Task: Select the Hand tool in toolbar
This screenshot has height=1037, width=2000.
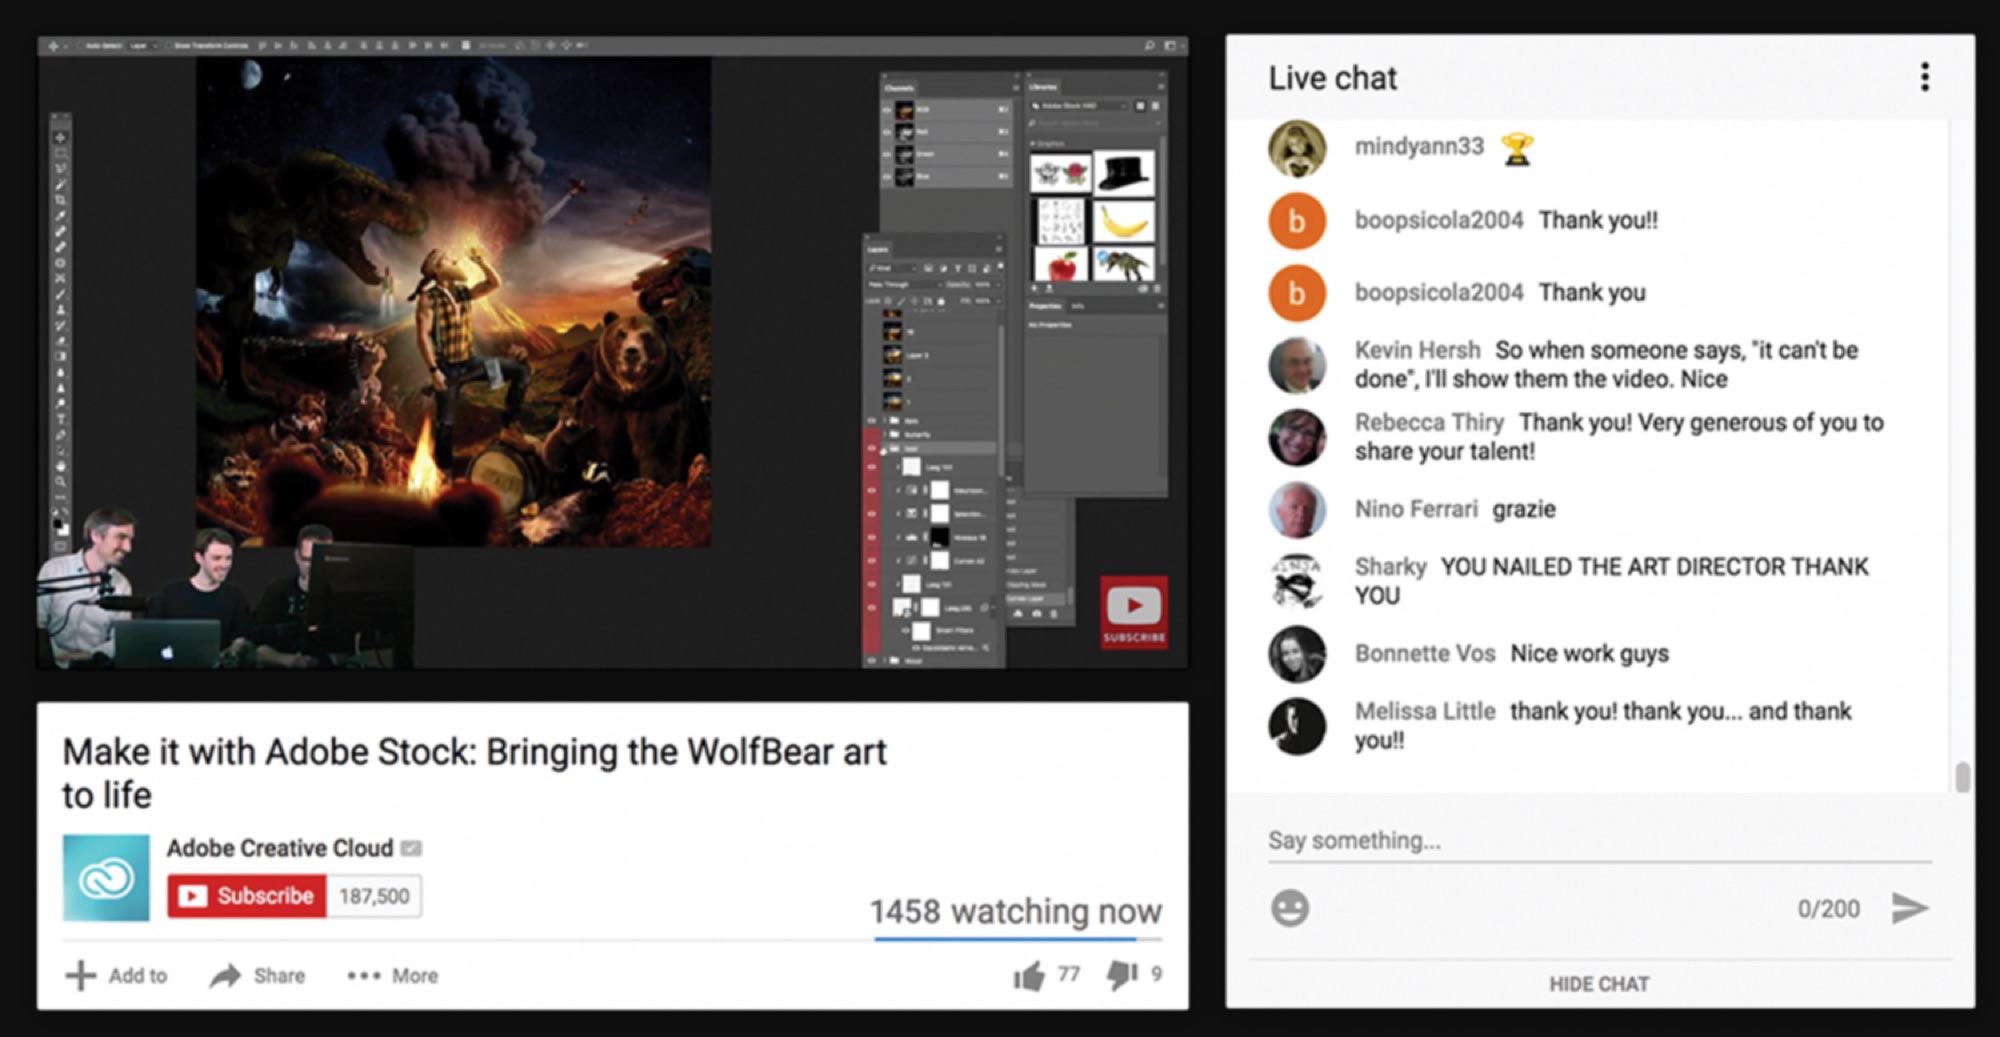Action: click(x=60, y=466)
